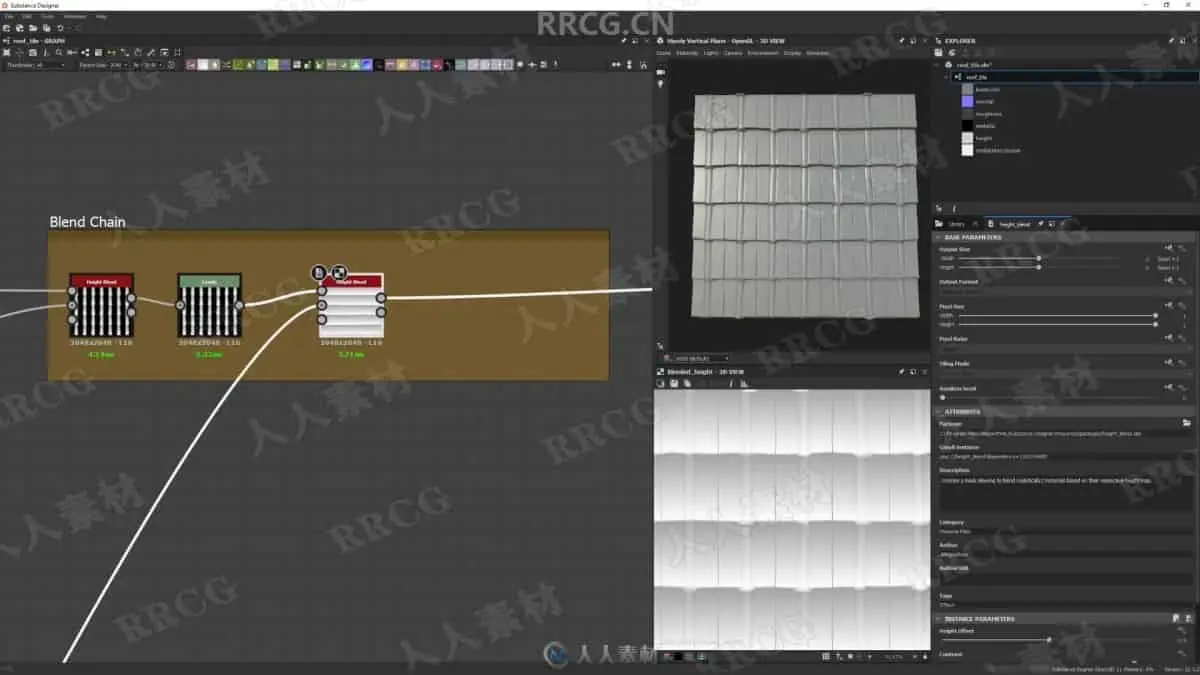Click the info icon in 2D view toolbar

pyautogui.click(x=731, y=383)
